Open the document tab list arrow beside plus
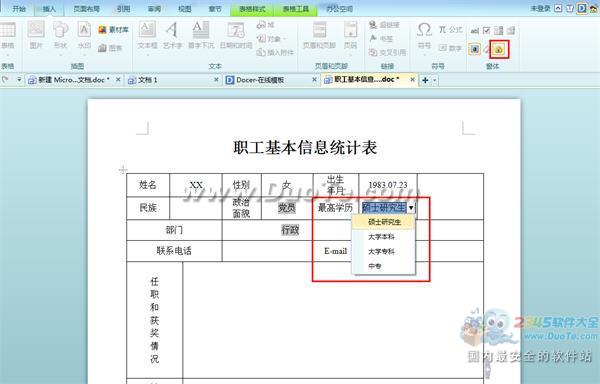 click(434, 80)
